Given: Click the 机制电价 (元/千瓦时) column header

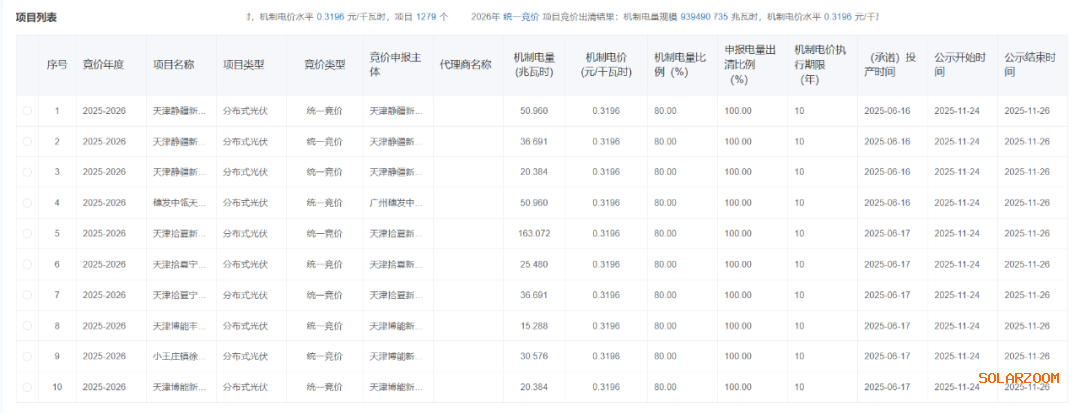Looking at the screenshot, I should [x=603, y=64].
